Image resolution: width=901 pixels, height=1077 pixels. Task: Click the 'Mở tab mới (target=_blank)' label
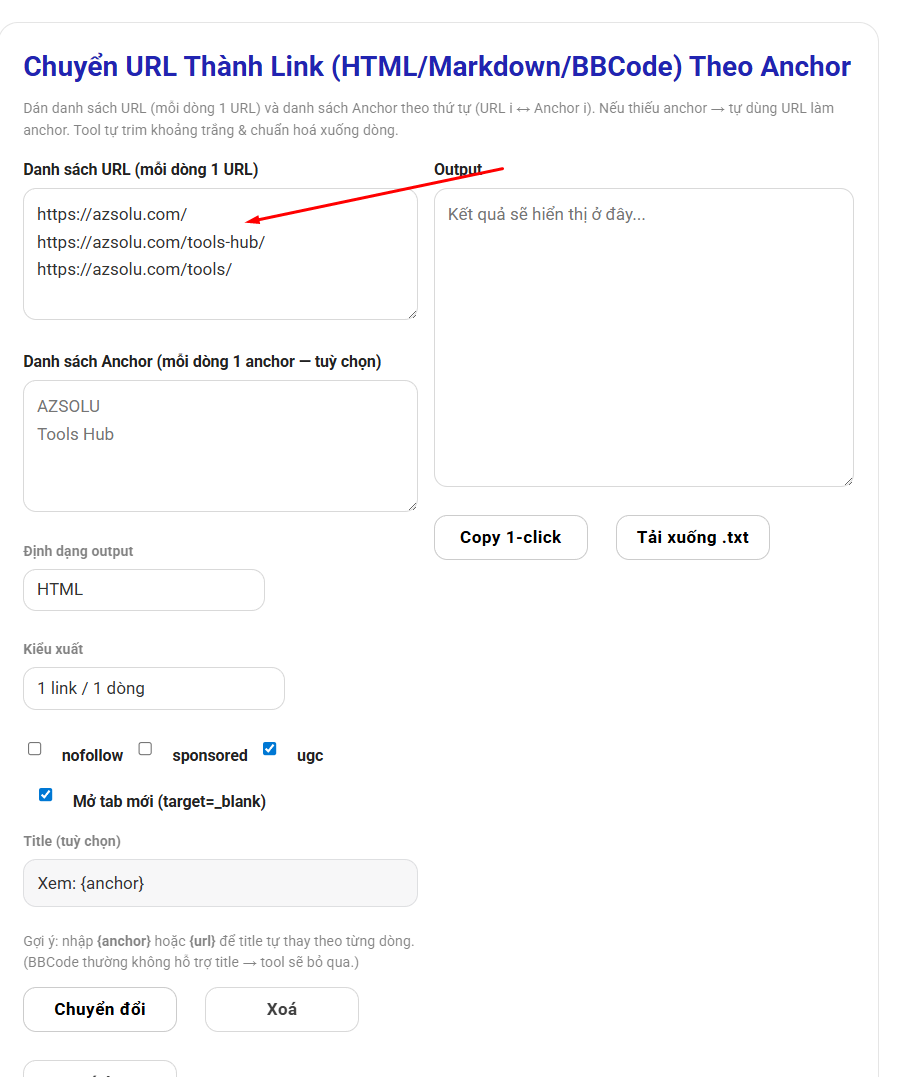click(x=170, y=802)
